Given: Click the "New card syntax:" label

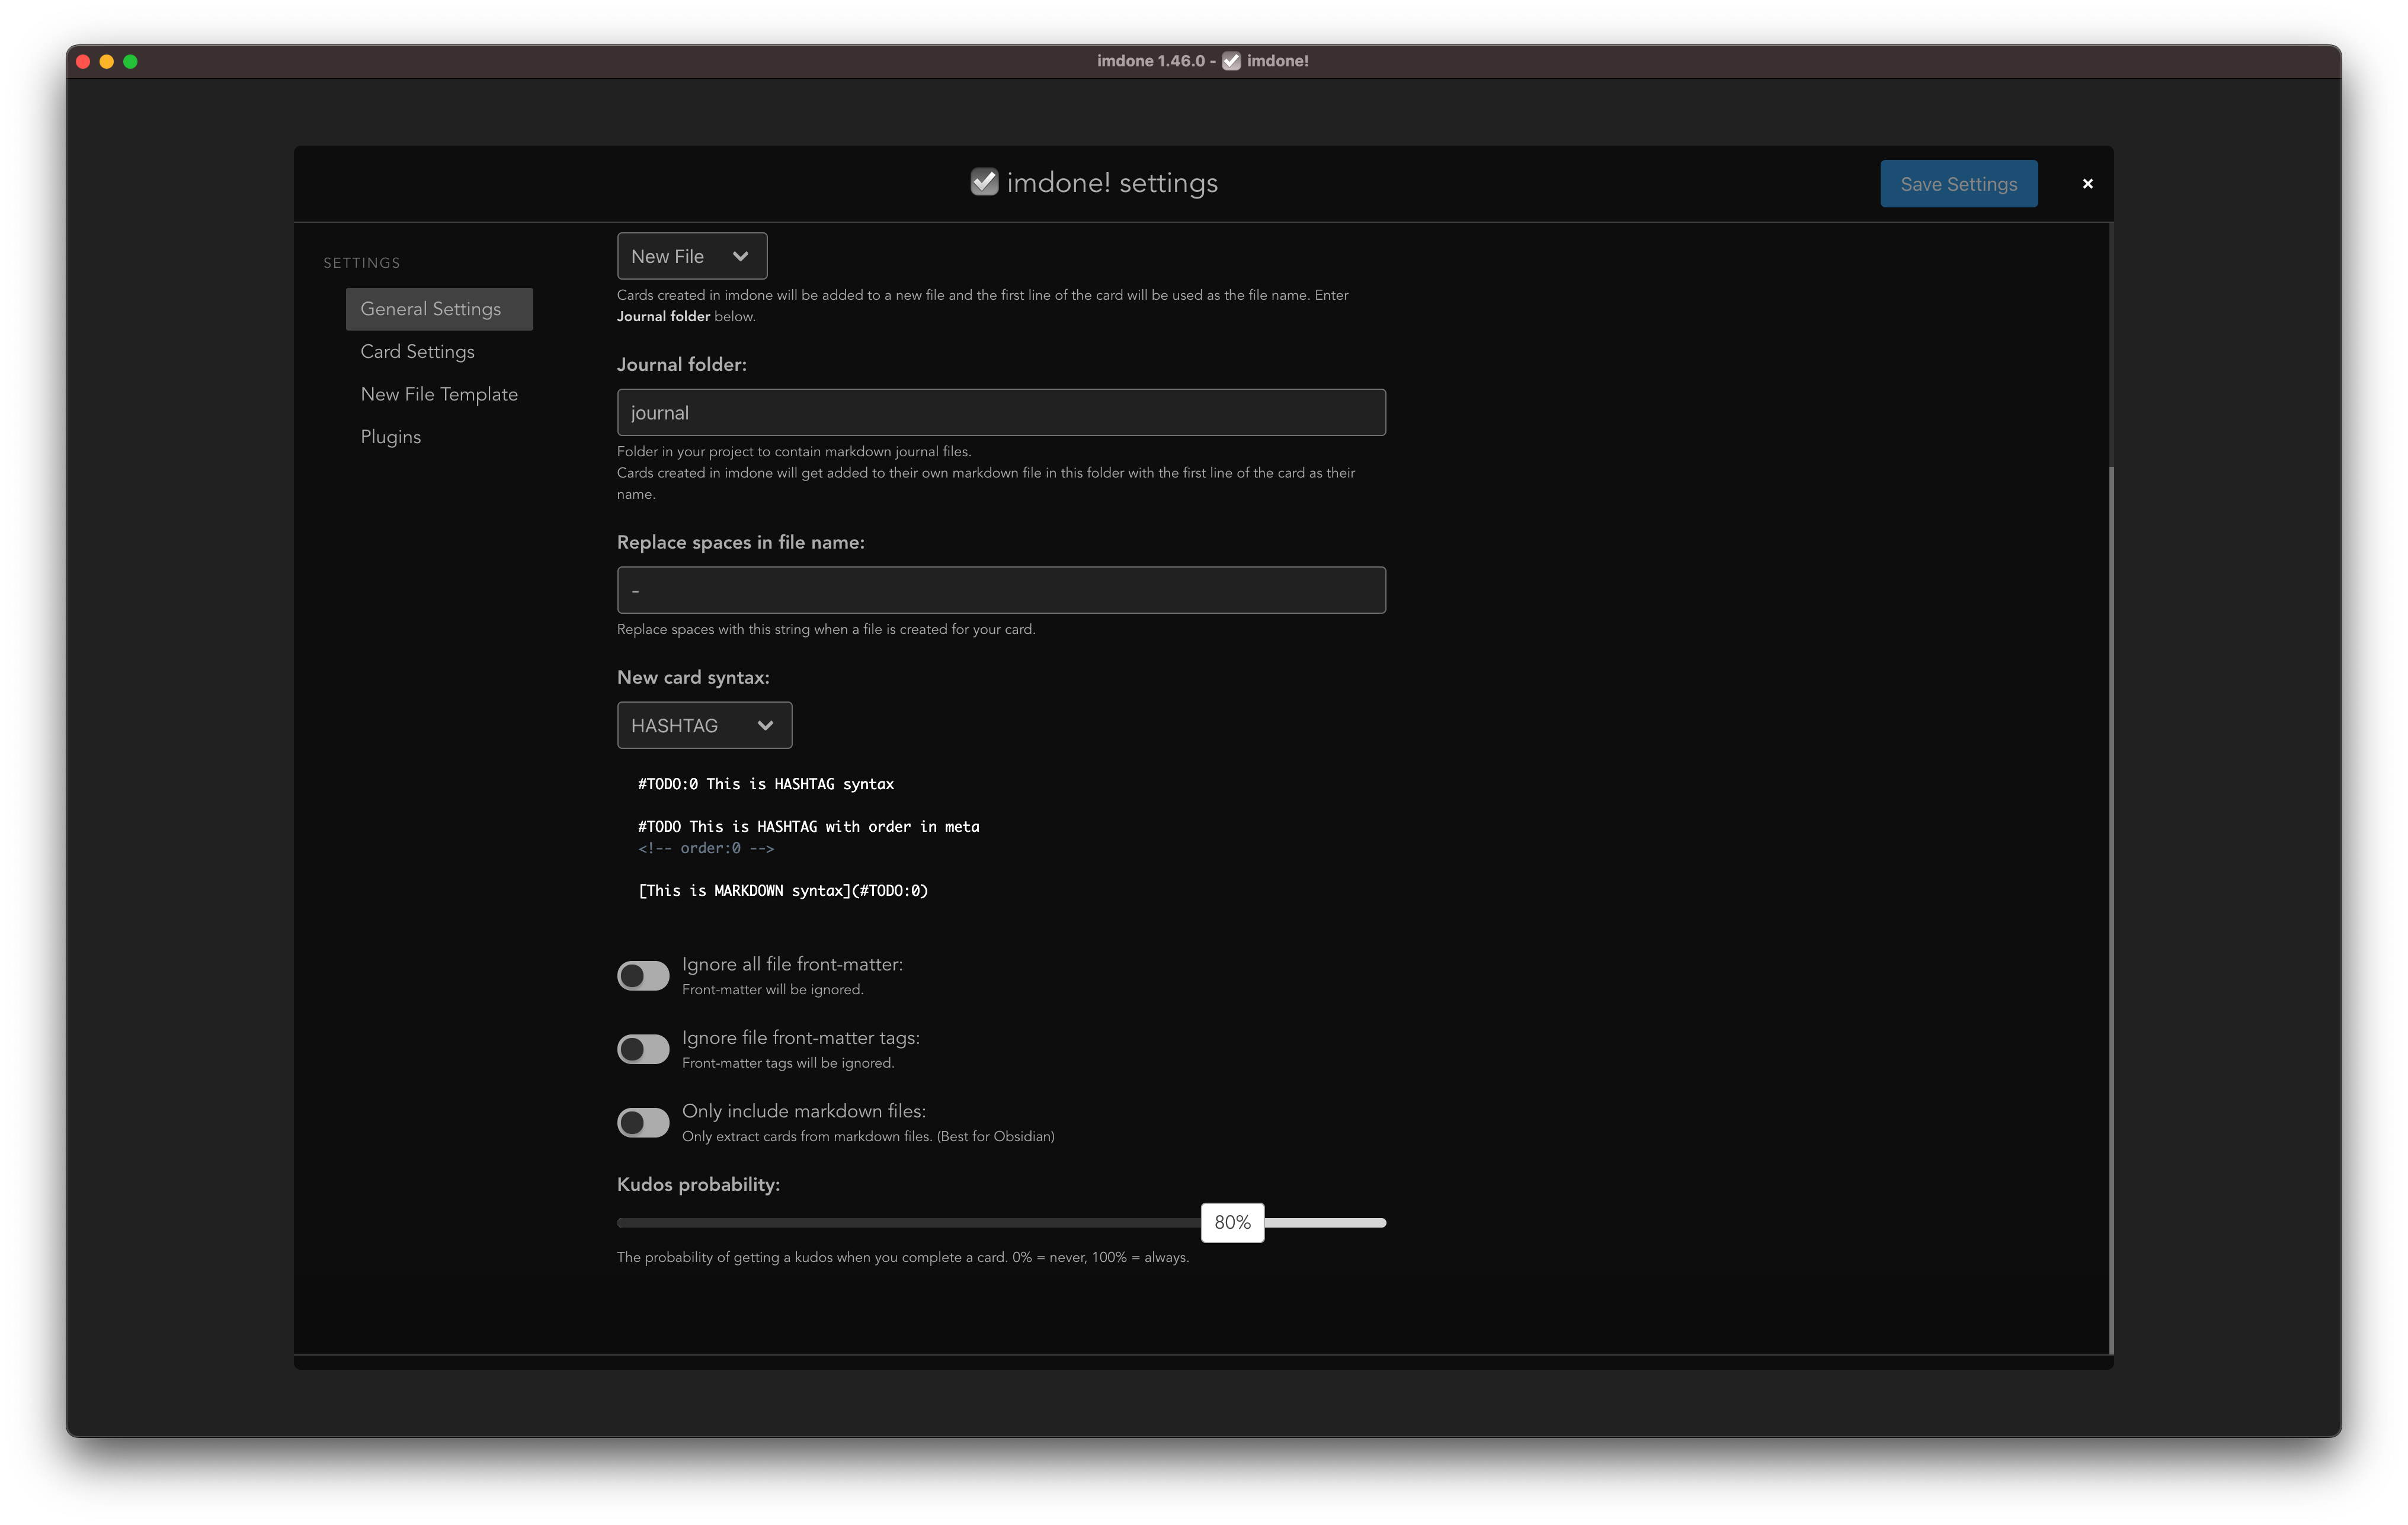Looking at the screenshot, I should (693, 677).
